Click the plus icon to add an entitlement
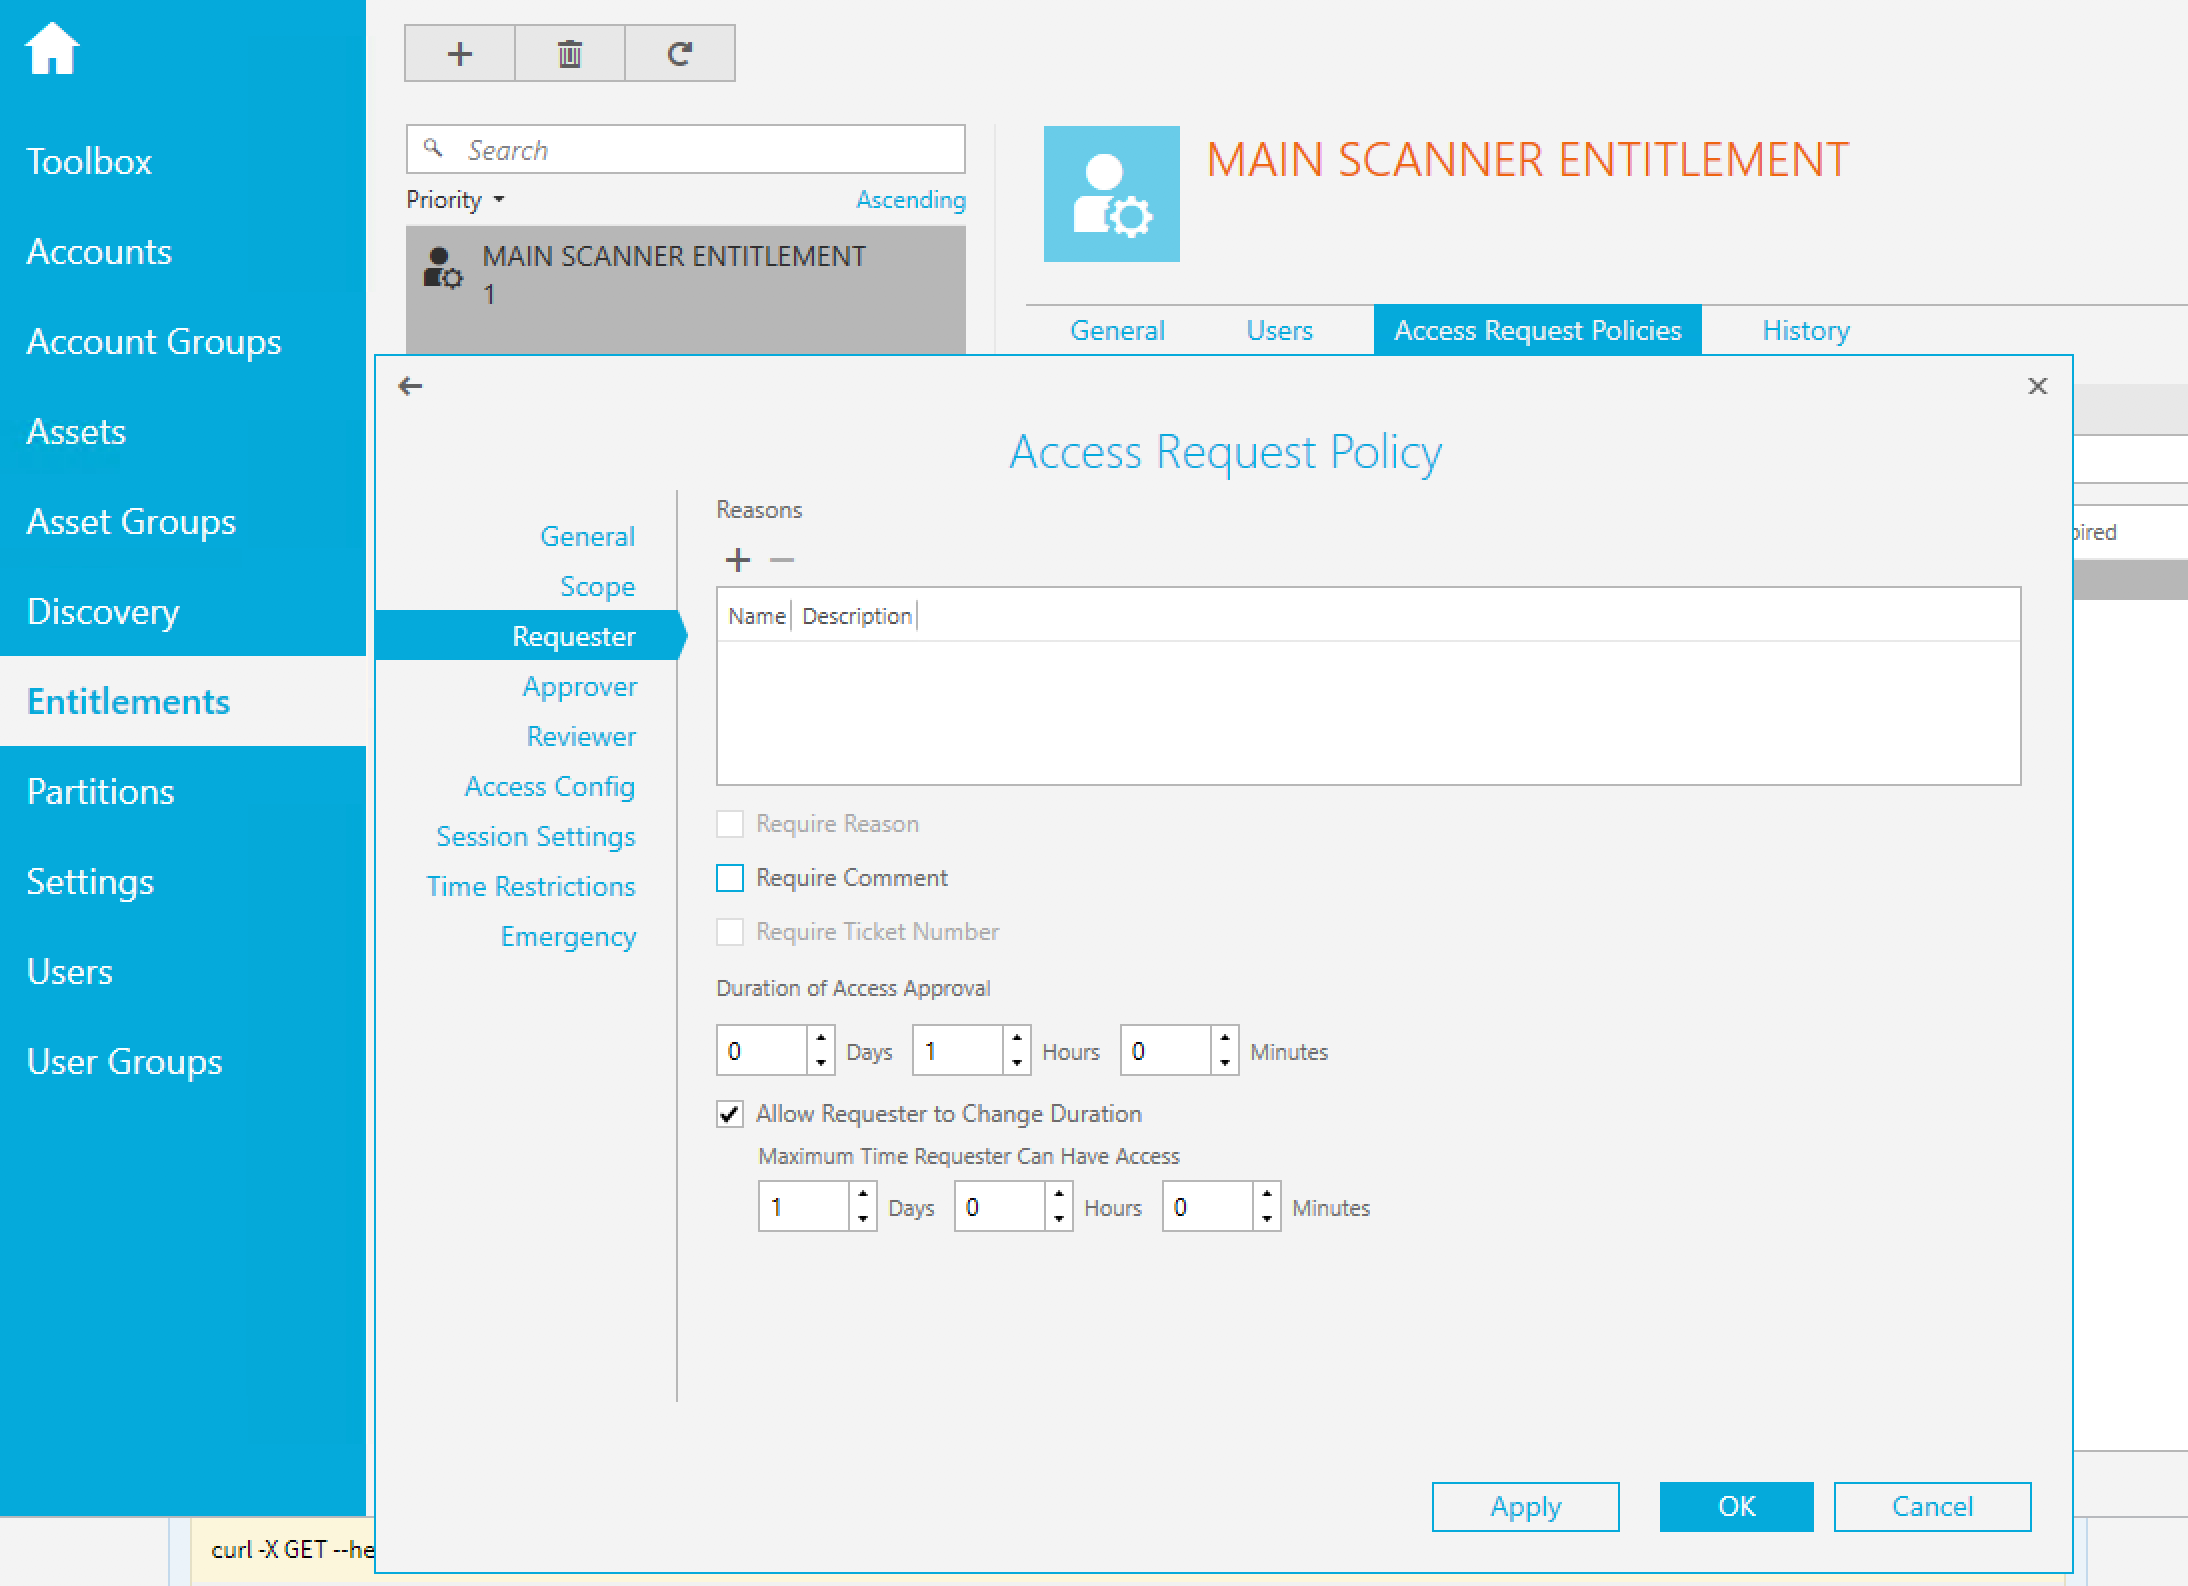 pyautogui.click(x=459, y=54)
